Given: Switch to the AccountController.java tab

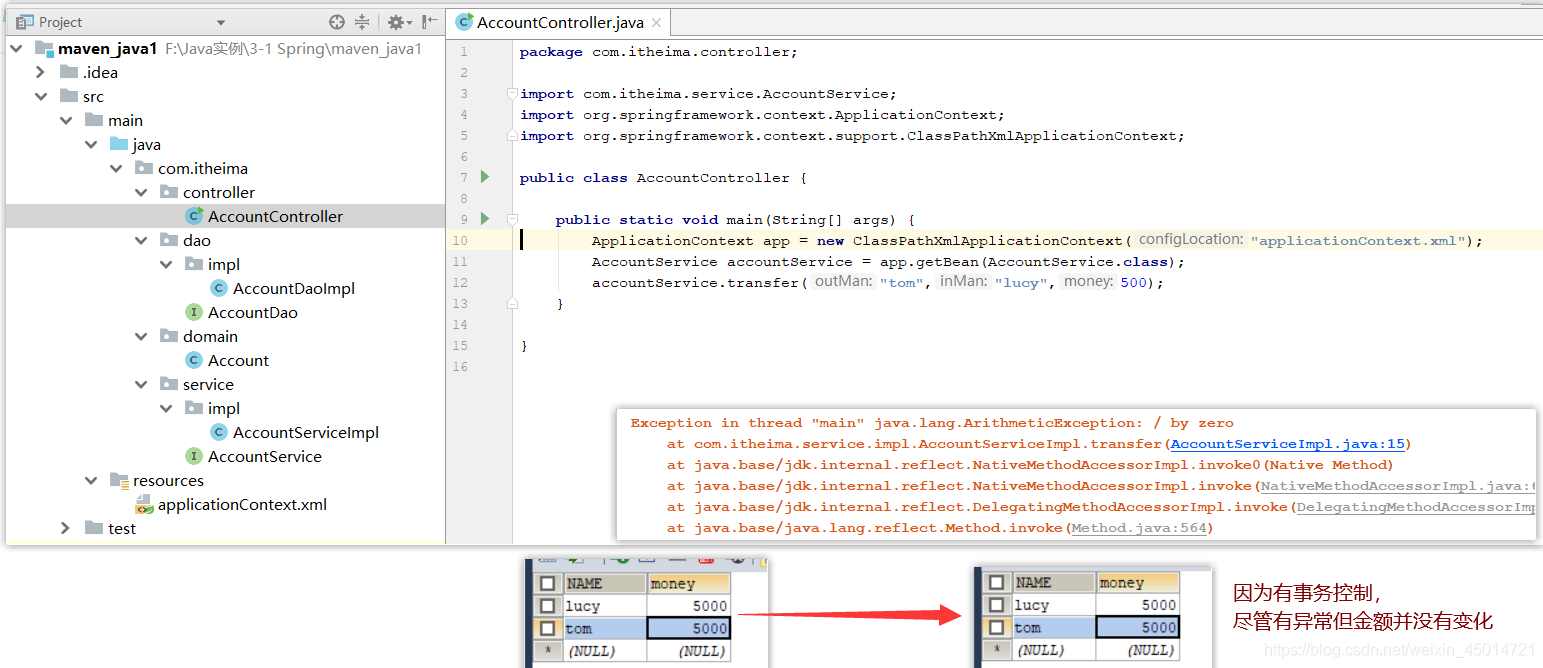Looking at the screenshot, I should [x=560, y=22].
